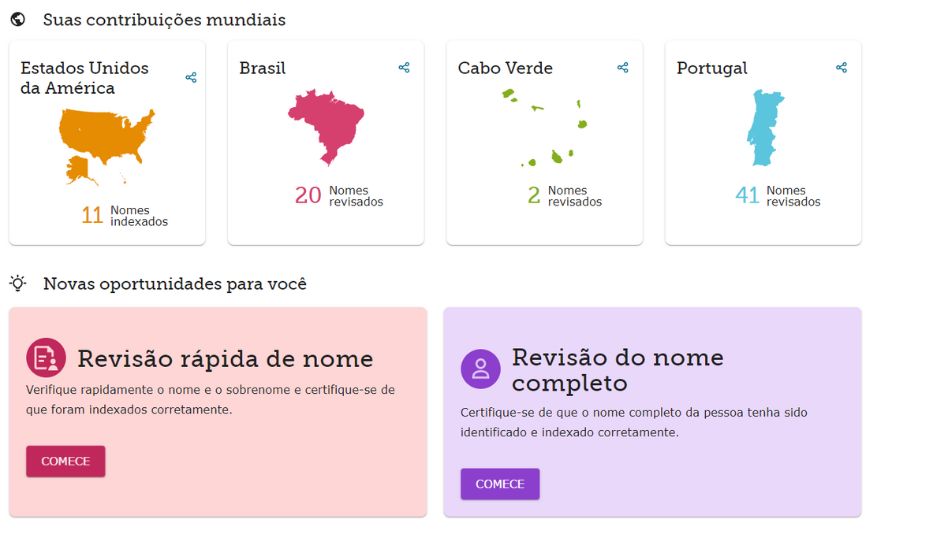Open the Revisão do nome completo title
This screenshot has width=948, height=542.
tap(618, 370)
